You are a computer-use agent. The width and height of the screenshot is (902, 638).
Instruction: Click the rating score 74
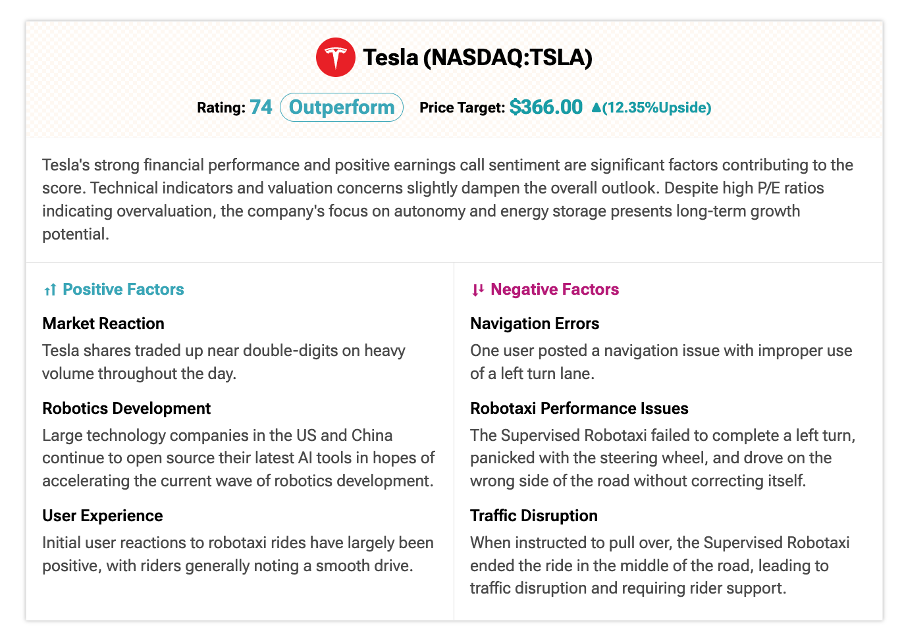pyautogui.click(x=261, y=107)
